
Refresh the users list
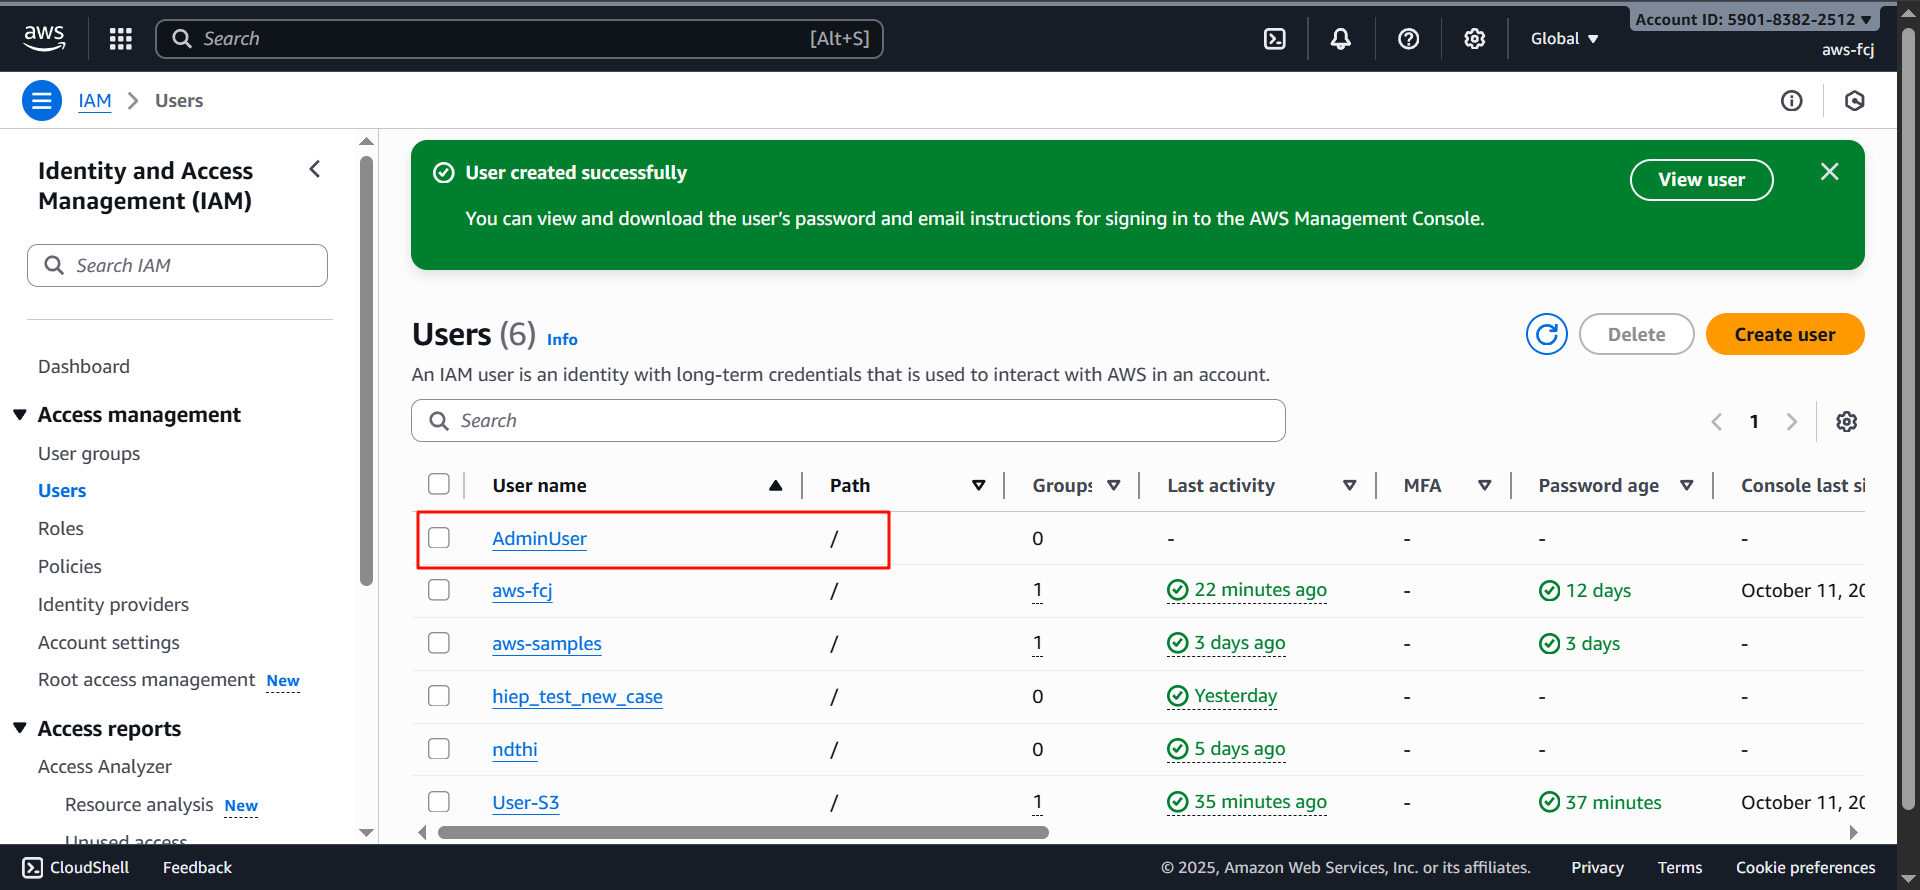coord(1547,334)
